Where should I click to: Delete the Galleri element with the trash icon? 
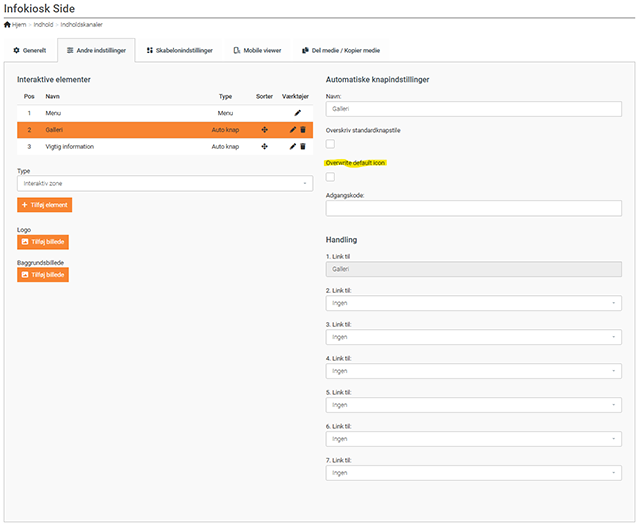302,130
